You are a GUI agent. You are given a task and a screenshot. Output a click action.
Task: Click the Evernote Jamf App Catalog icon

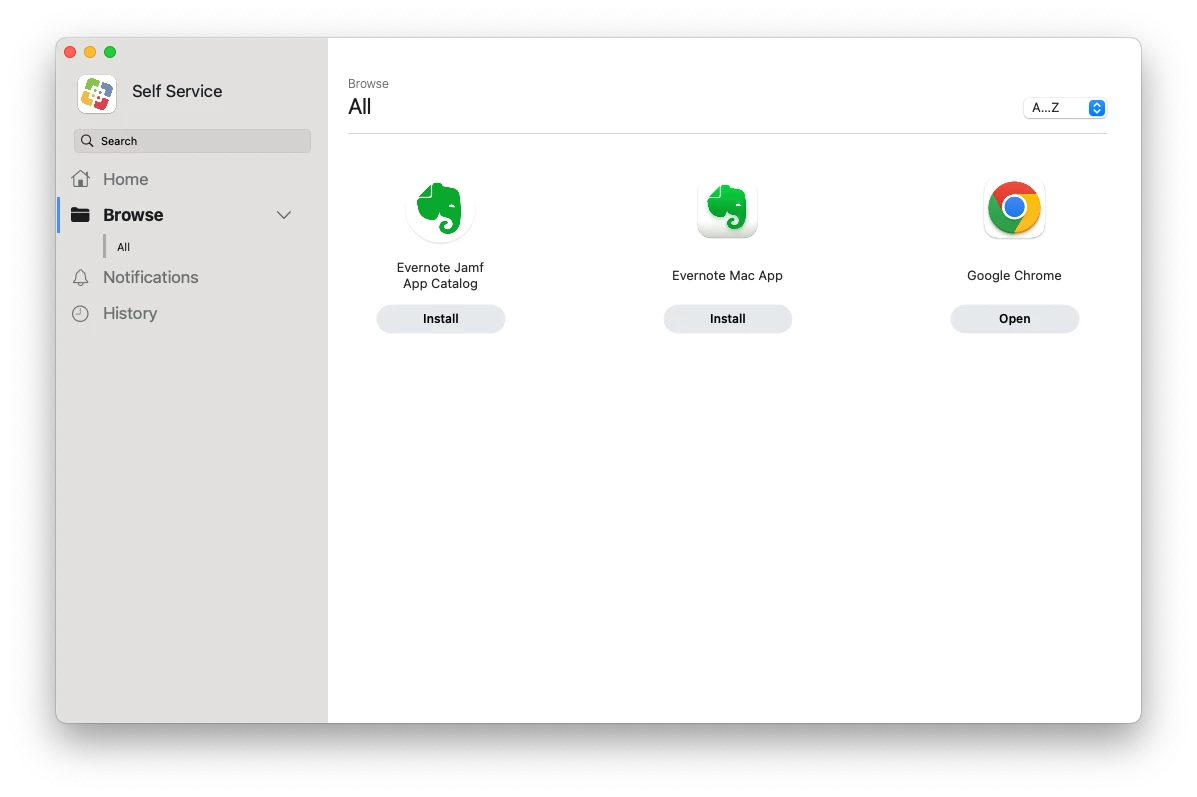tap(440, 208)
